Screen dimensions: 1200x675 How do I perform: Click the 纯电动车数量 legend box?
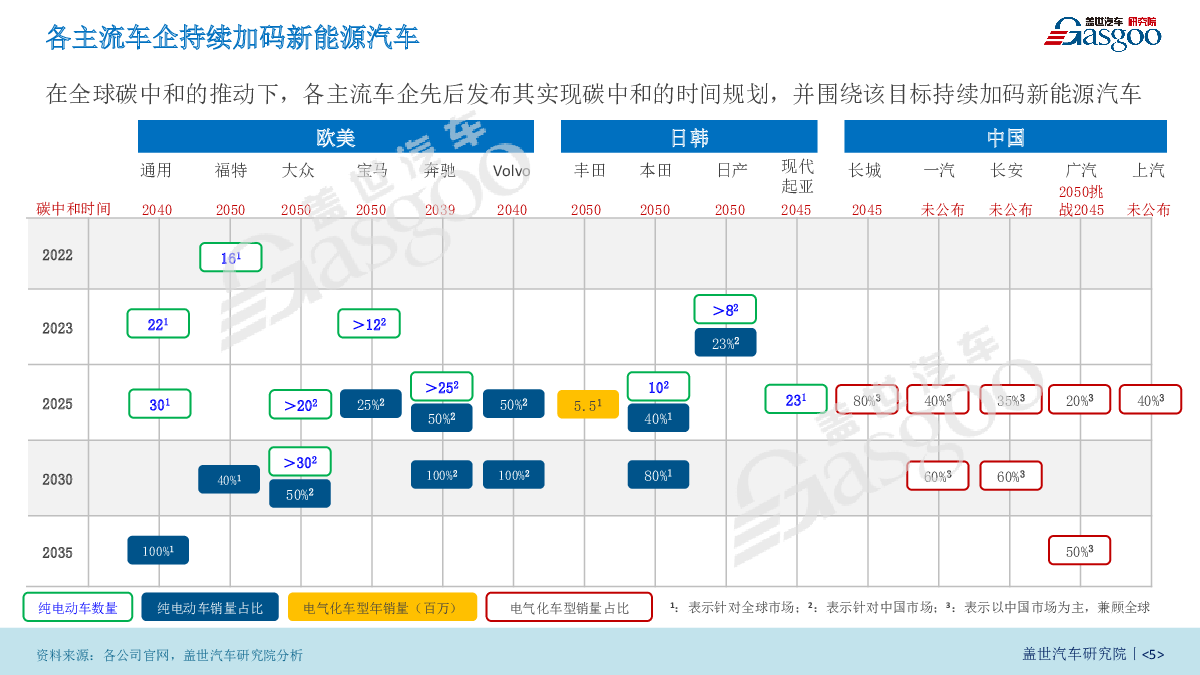(78, 607)
